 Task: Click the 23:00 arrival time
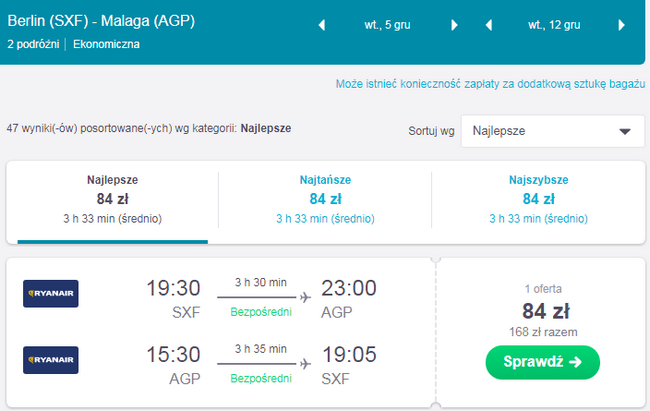349,288
